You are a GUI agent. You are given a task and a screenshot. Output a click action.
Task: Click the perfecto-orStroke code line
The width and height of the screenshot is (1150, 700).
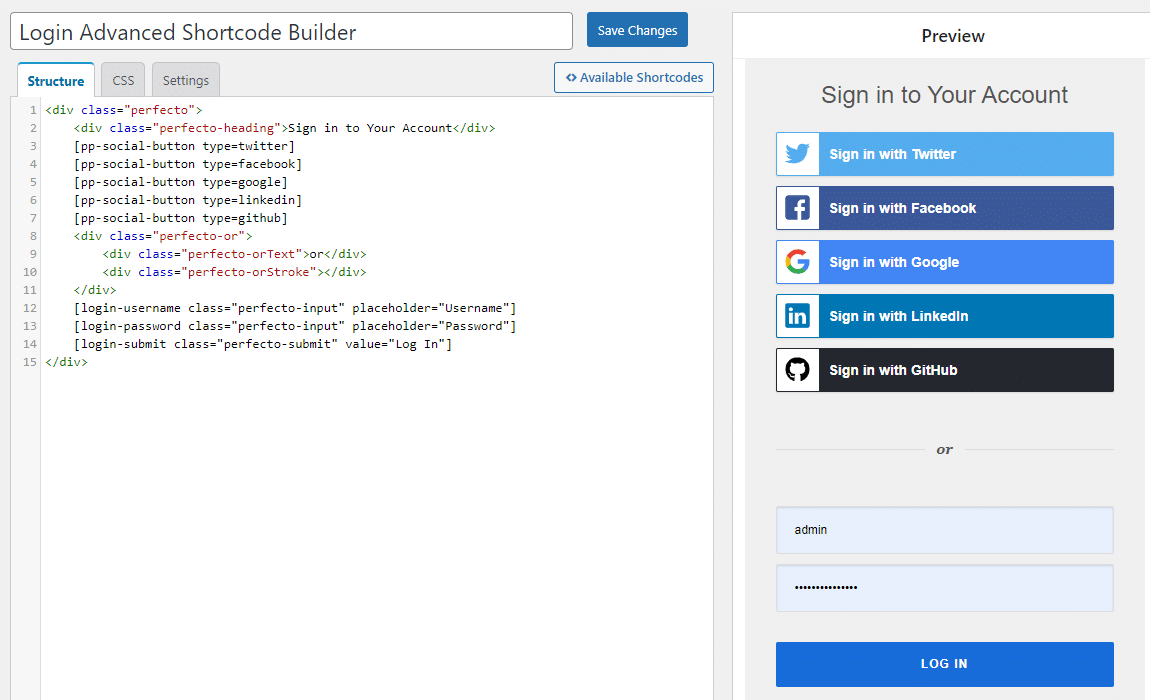(234, 272)
